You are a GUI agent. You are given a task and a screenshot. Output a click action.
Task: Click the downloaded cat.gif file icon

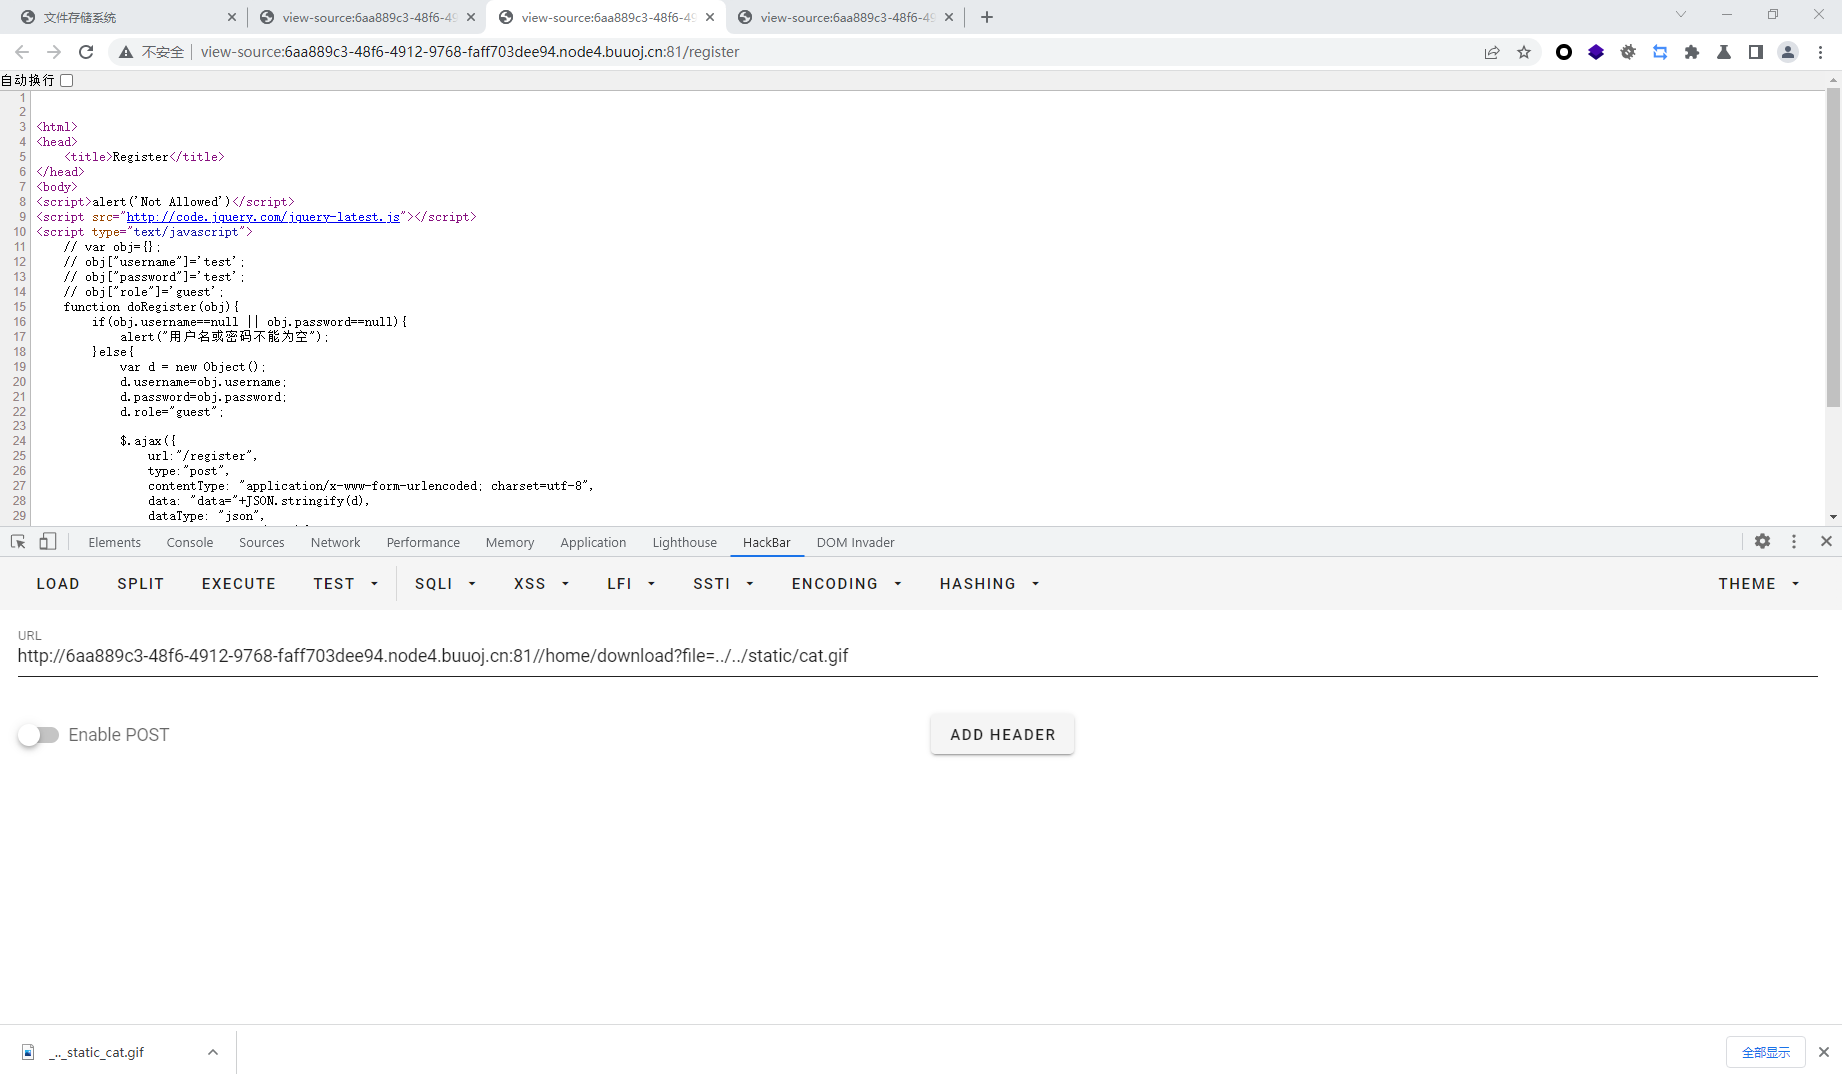pyautogui.click(x=29, y=1052)
